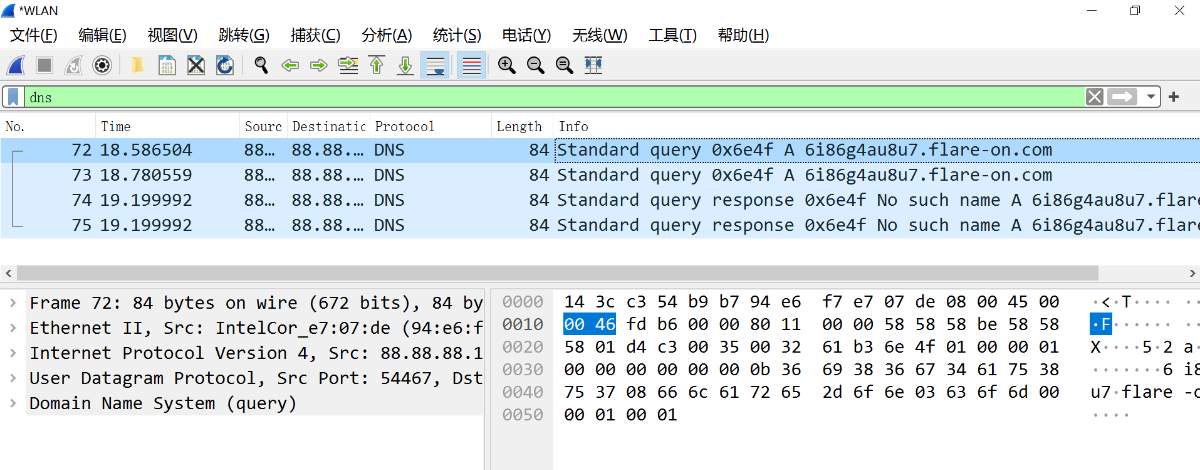Expand User Datagram Protocol node
1200x470 pixels.
pyautogui.click(x=12, y=378)
